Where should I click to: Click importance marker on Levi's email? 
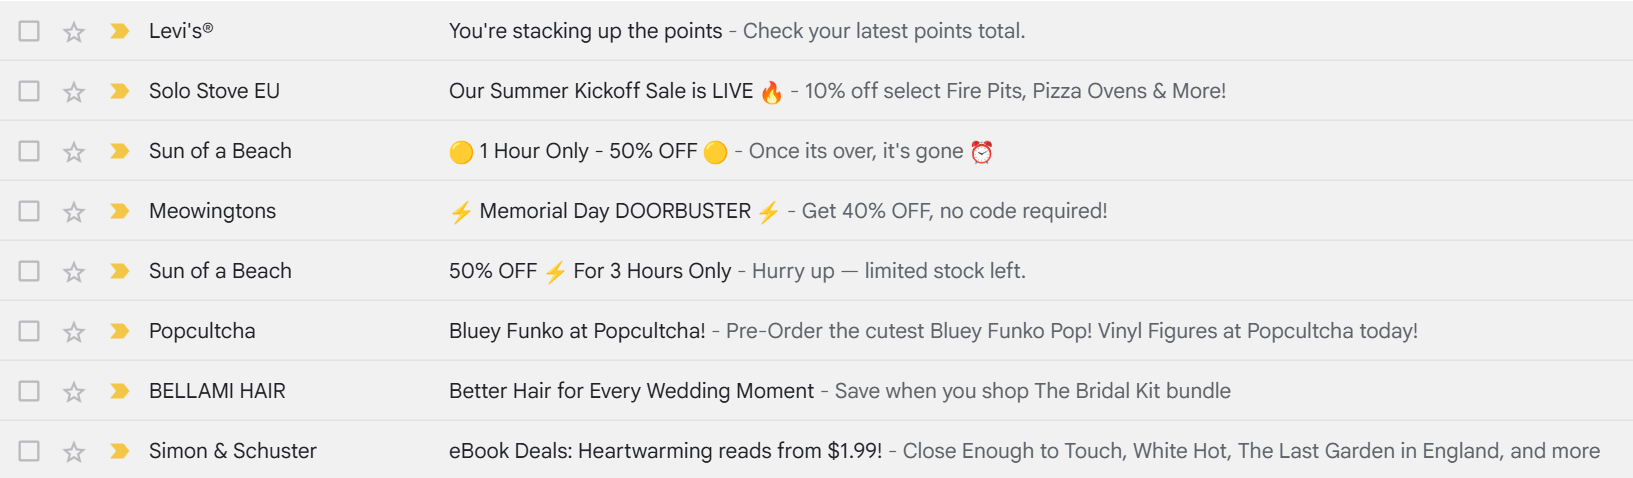[x=120, y=31]
